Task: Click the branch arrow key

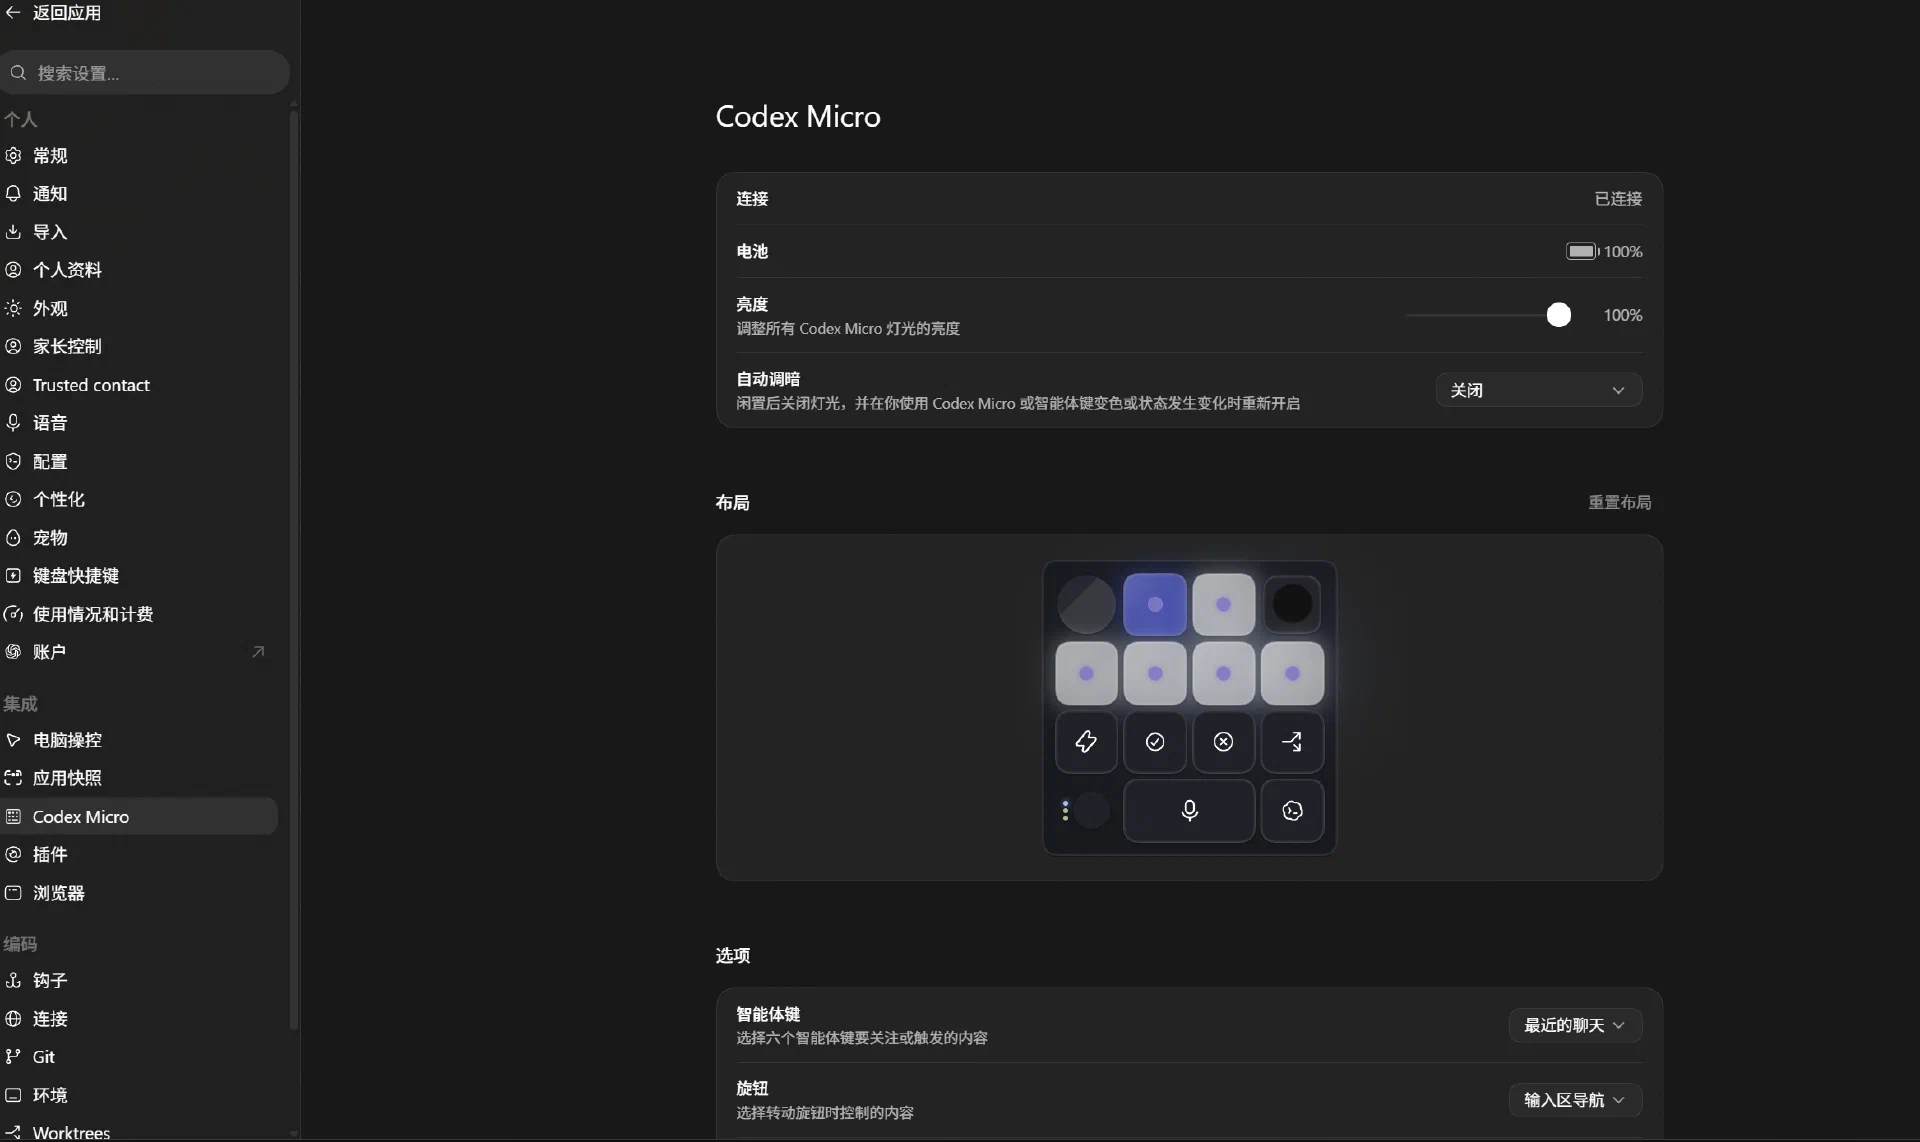Action: [1292, 742]
